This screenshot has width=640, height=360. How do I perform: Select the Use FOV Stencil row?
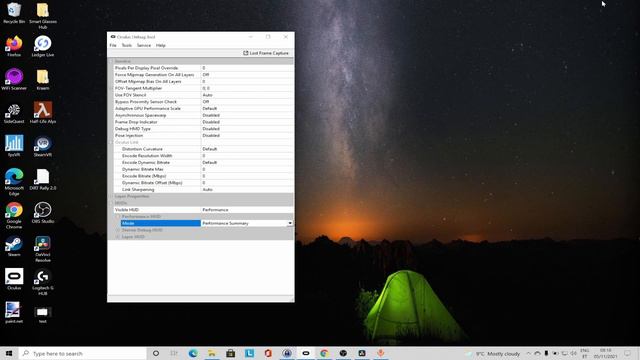click(x=203, y=95)
